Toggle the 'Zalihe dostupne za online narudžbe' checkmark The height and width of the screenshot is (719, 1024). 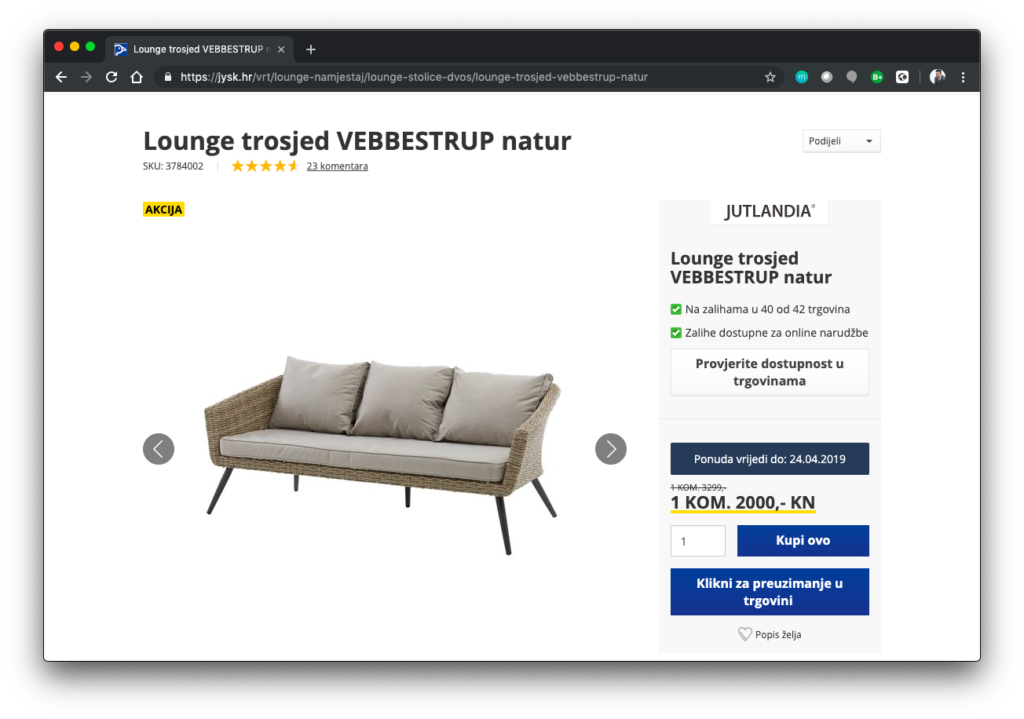pos(676,333)
